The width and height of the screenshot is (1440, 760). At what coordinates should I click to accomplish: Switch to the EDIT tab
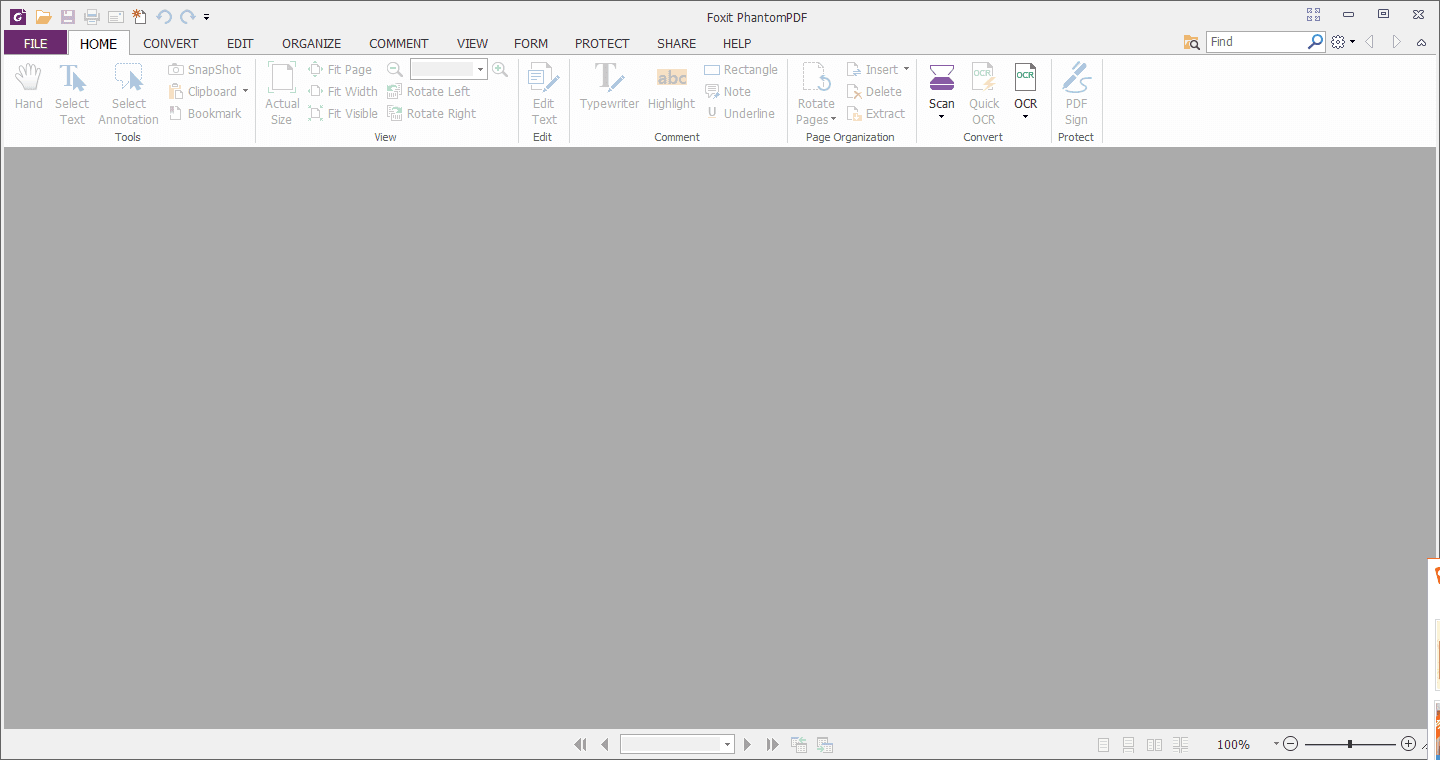coord(240,43)
